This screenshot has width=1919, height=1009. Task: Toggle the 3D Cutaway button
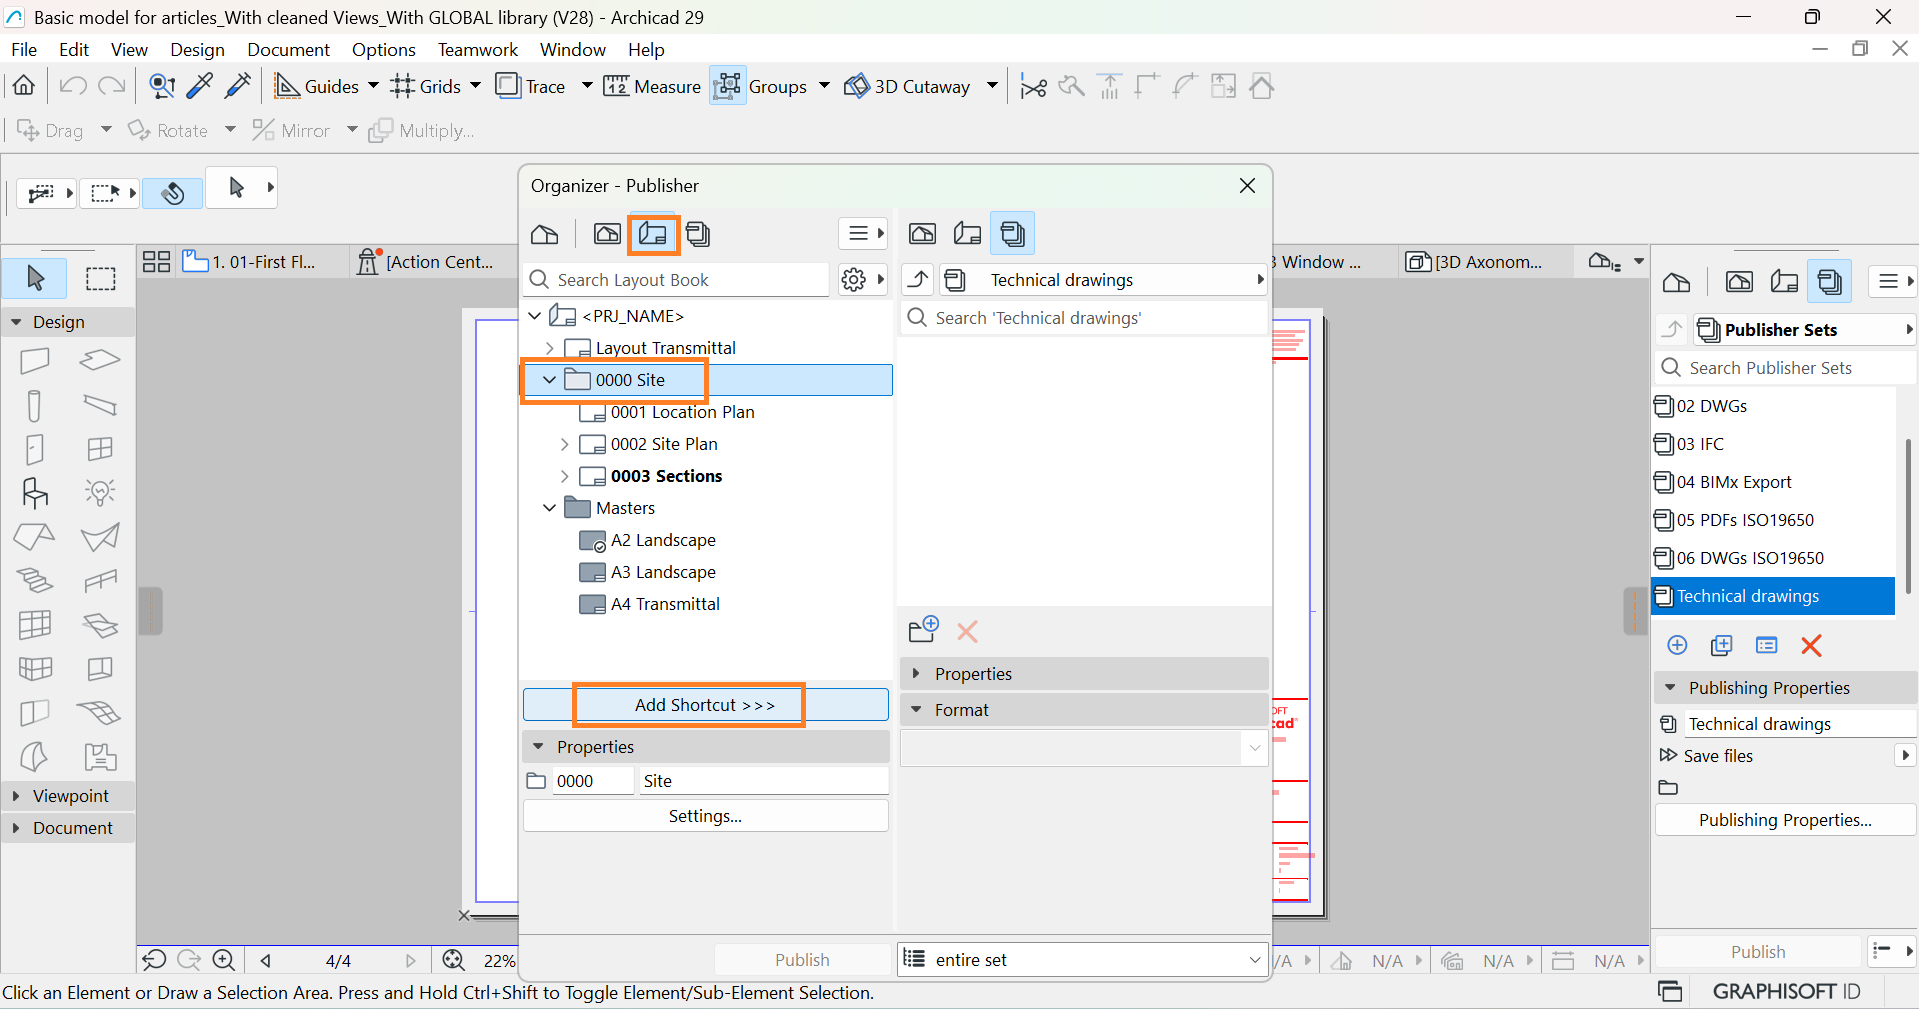[907, 86]
